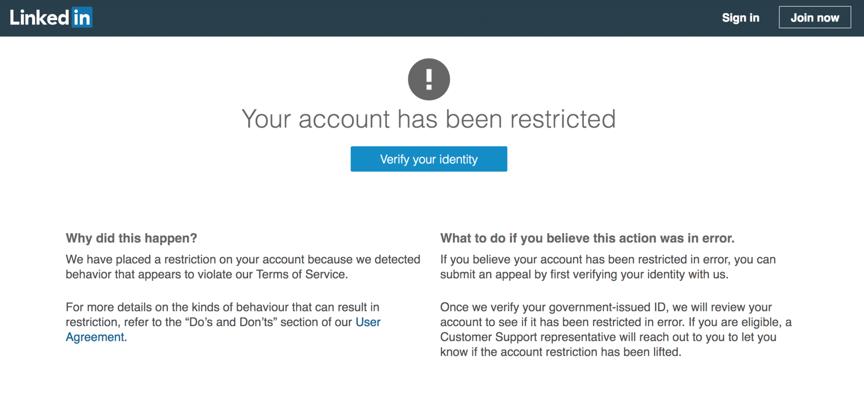Click the empty middle of the dark header bar
This screenshot has height=400, width=864.
(x=400, y=17)
